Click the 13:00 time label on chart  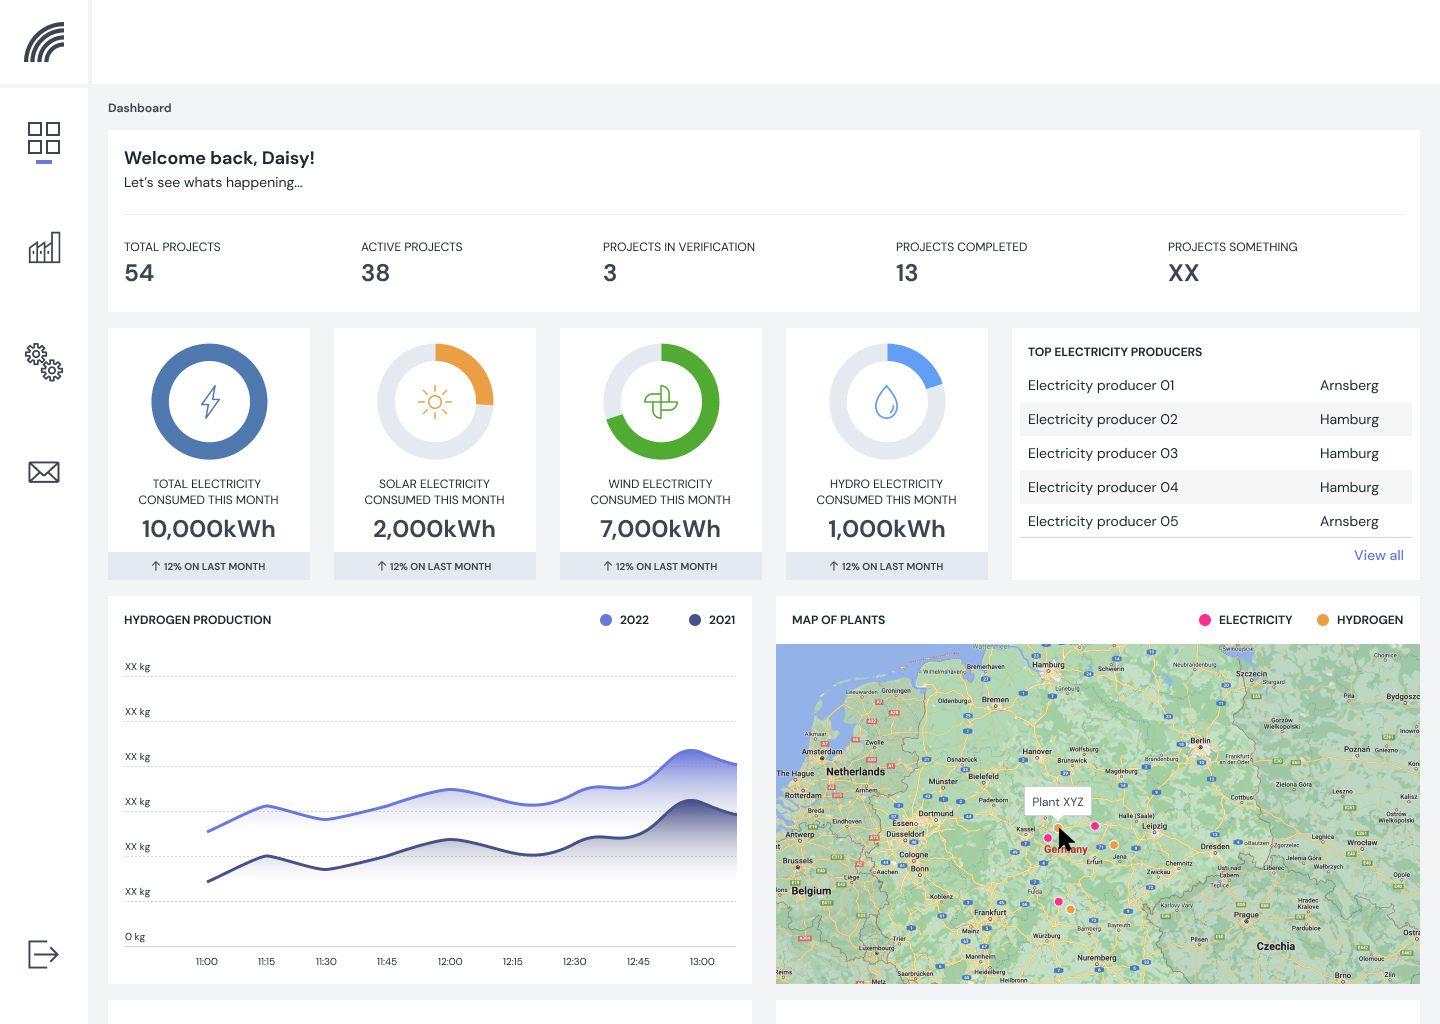(x=702, y=962)
